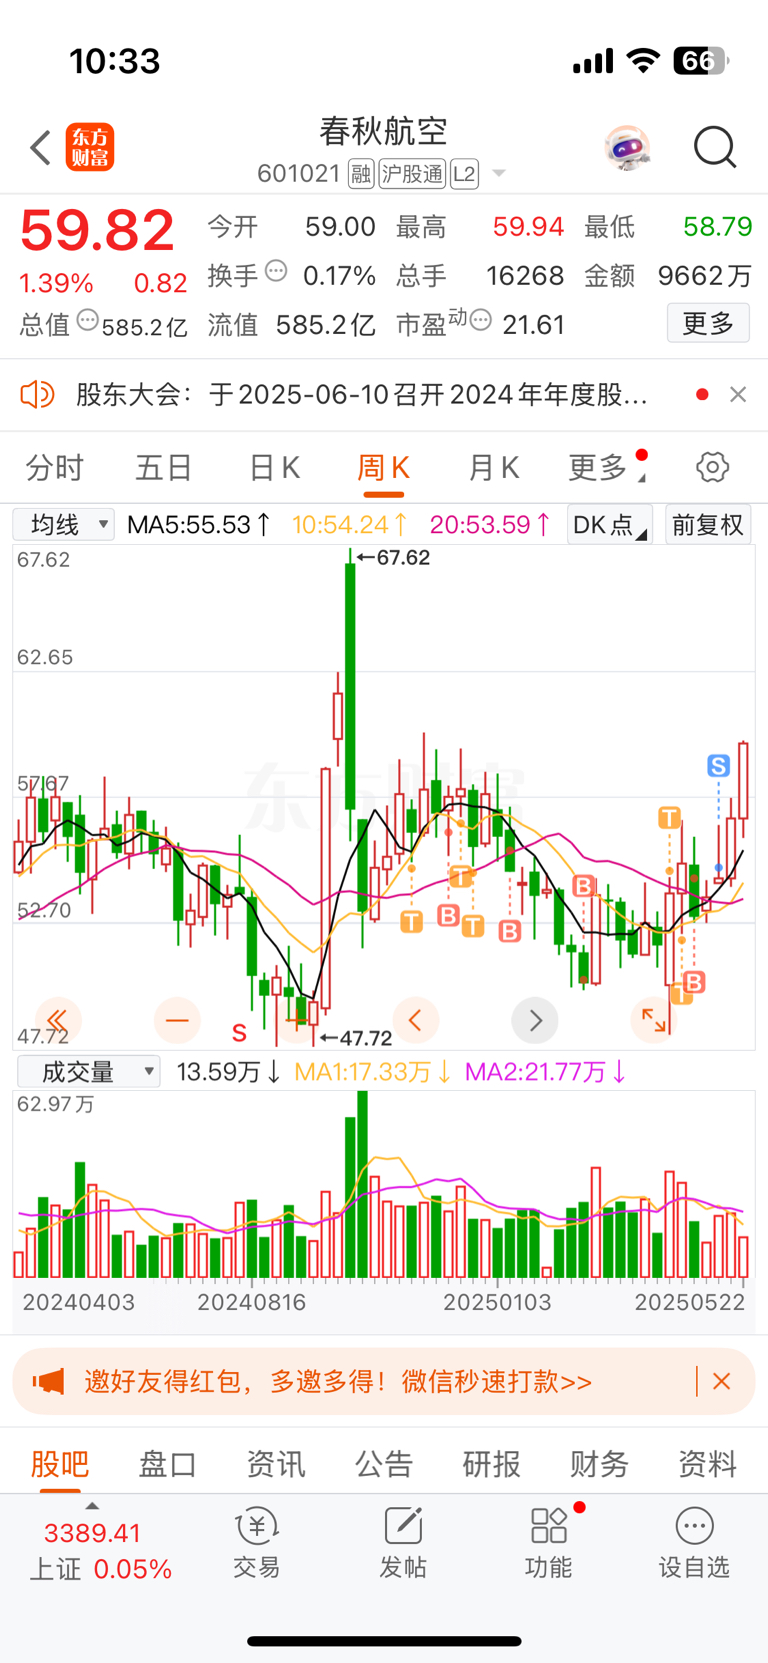Image resolution: width=768 pixels, height=1663 pixels.
Task: Switch to 资料 tab
Action: pos(708,1464)
